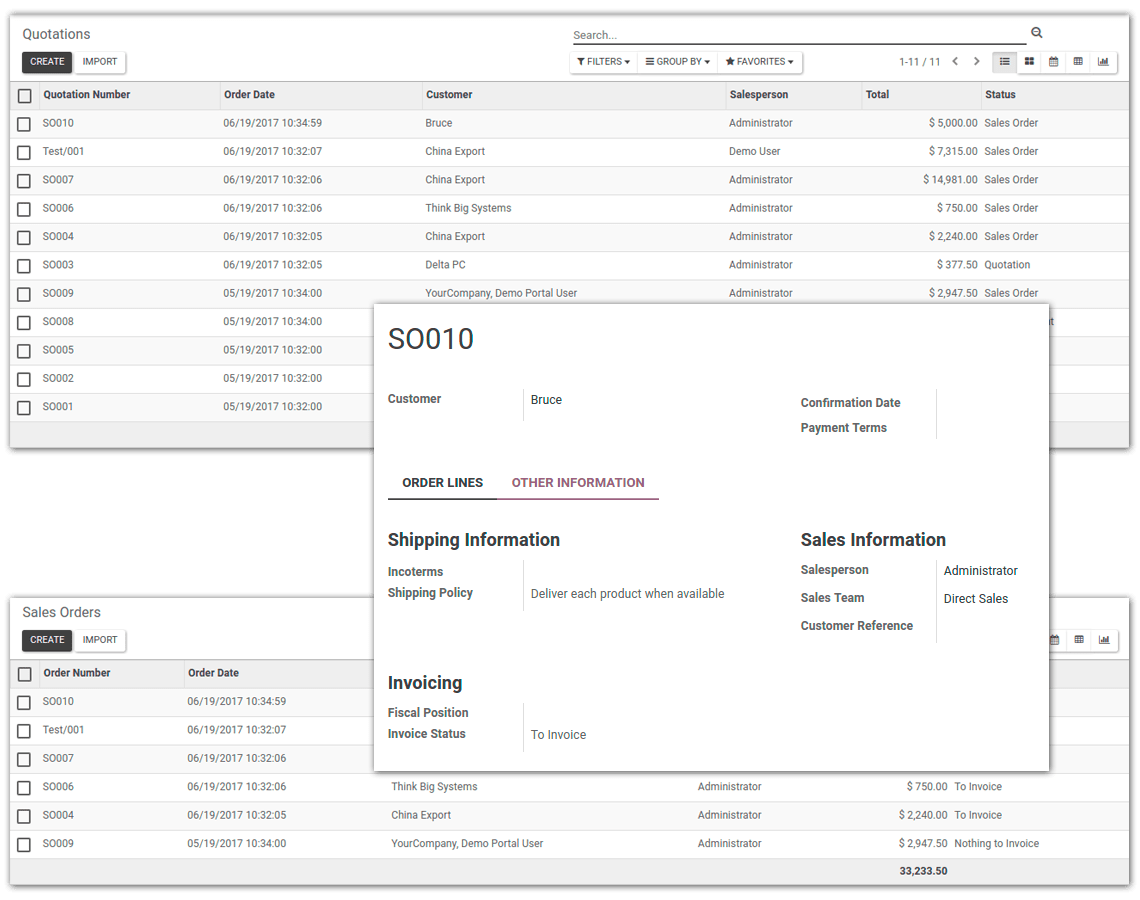Switch Quotations to kanban view
1140x900 pixels.
[x=1028, y=61]
